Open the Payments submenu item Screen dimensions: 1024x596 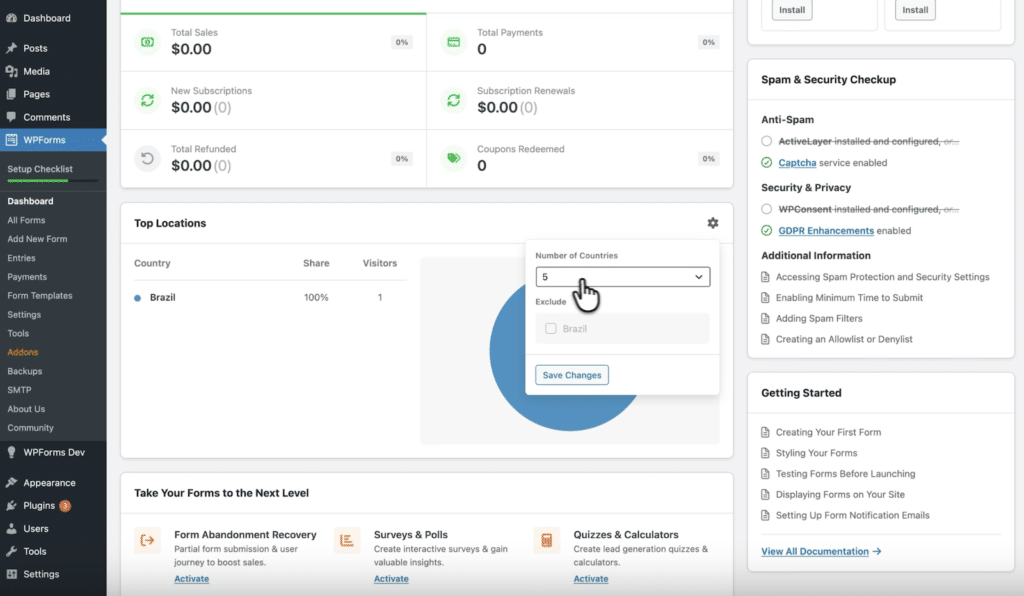pos(27,277)
